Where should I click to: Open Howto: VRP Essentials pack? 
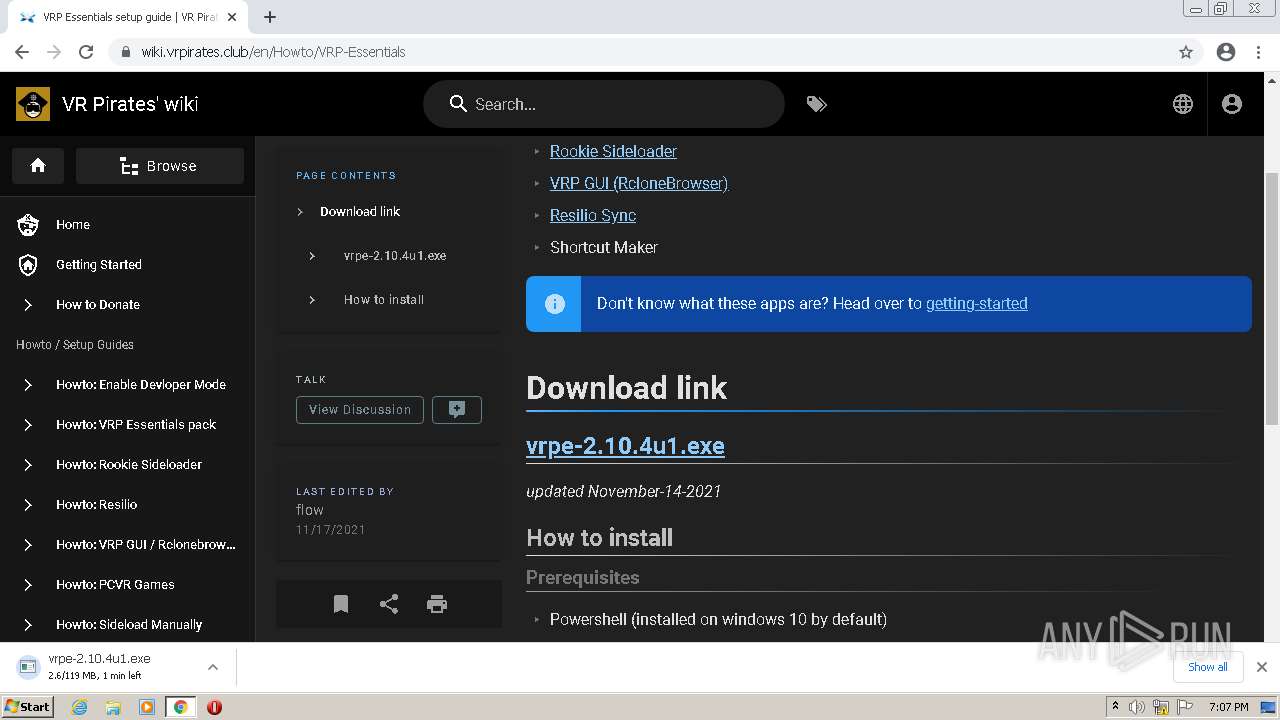point(136,425)
